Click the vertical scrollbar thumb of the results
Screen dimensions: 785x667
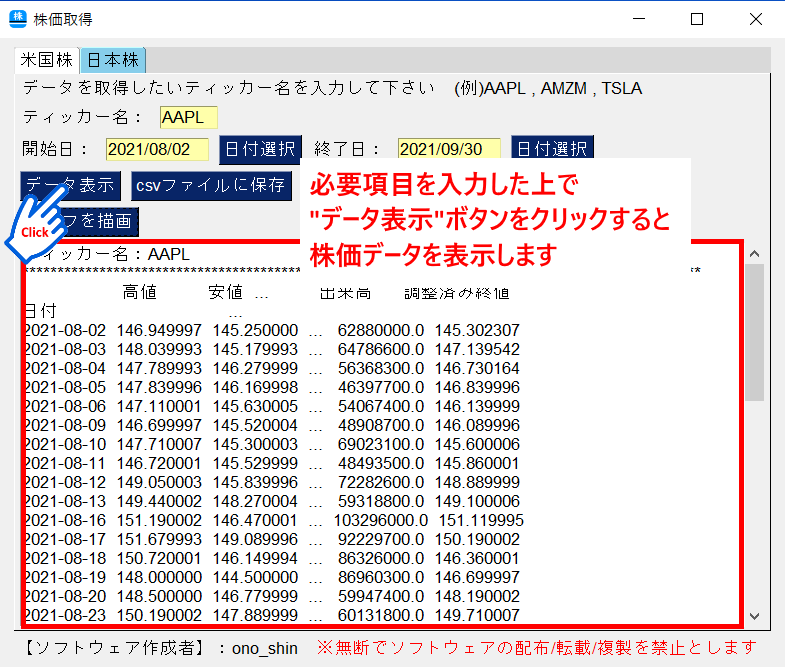[754, 332]
